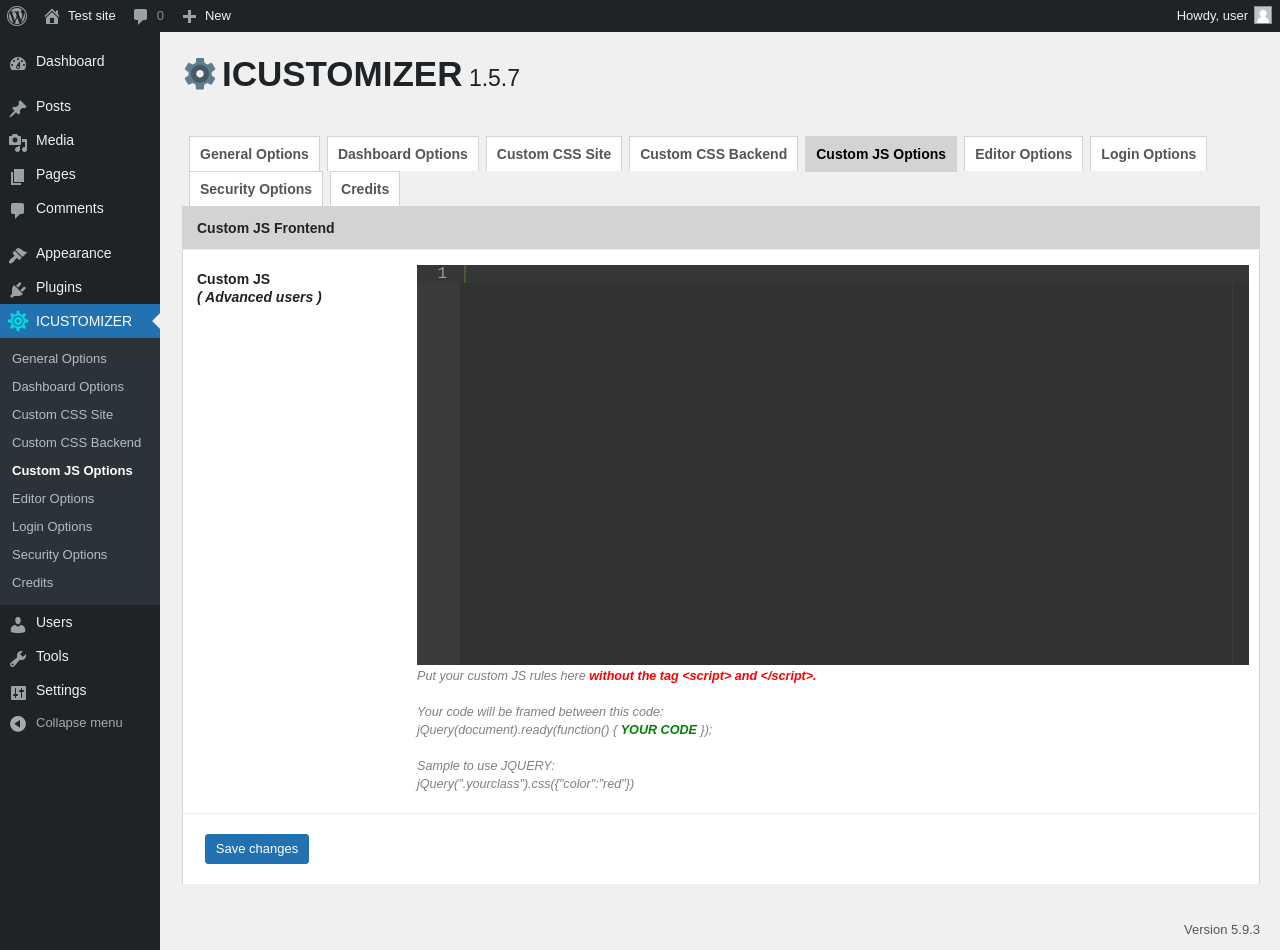Select the Custom CSS Site tab
The image size is (1280, 950).
coord(554,154)
